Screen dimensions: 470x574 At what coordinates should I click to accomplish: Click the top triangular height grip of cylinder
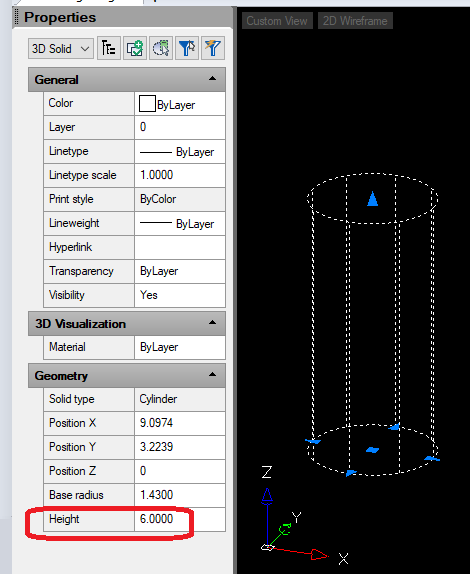[373, 199]
